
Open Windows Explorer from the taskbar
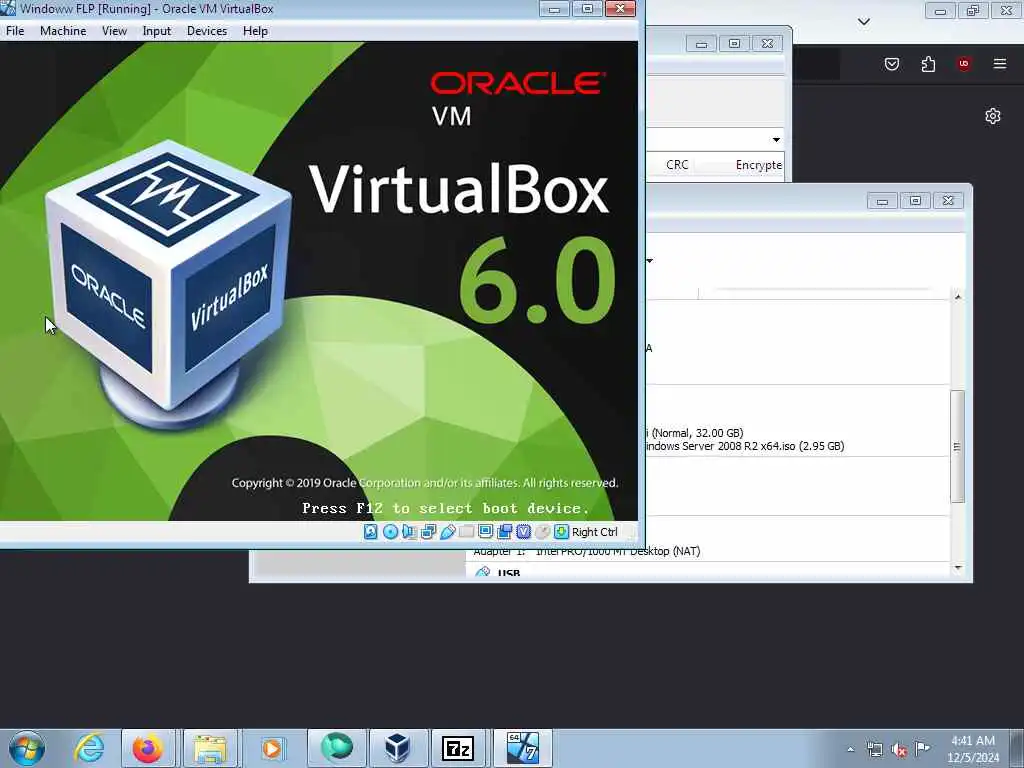[210, 748]
